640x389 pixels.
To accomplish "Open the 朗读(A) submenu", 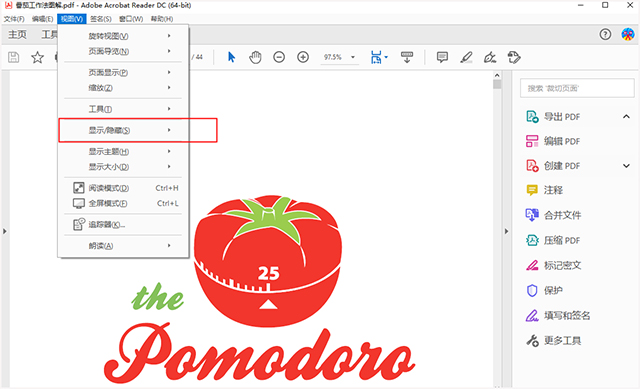I will pos(123,245).
